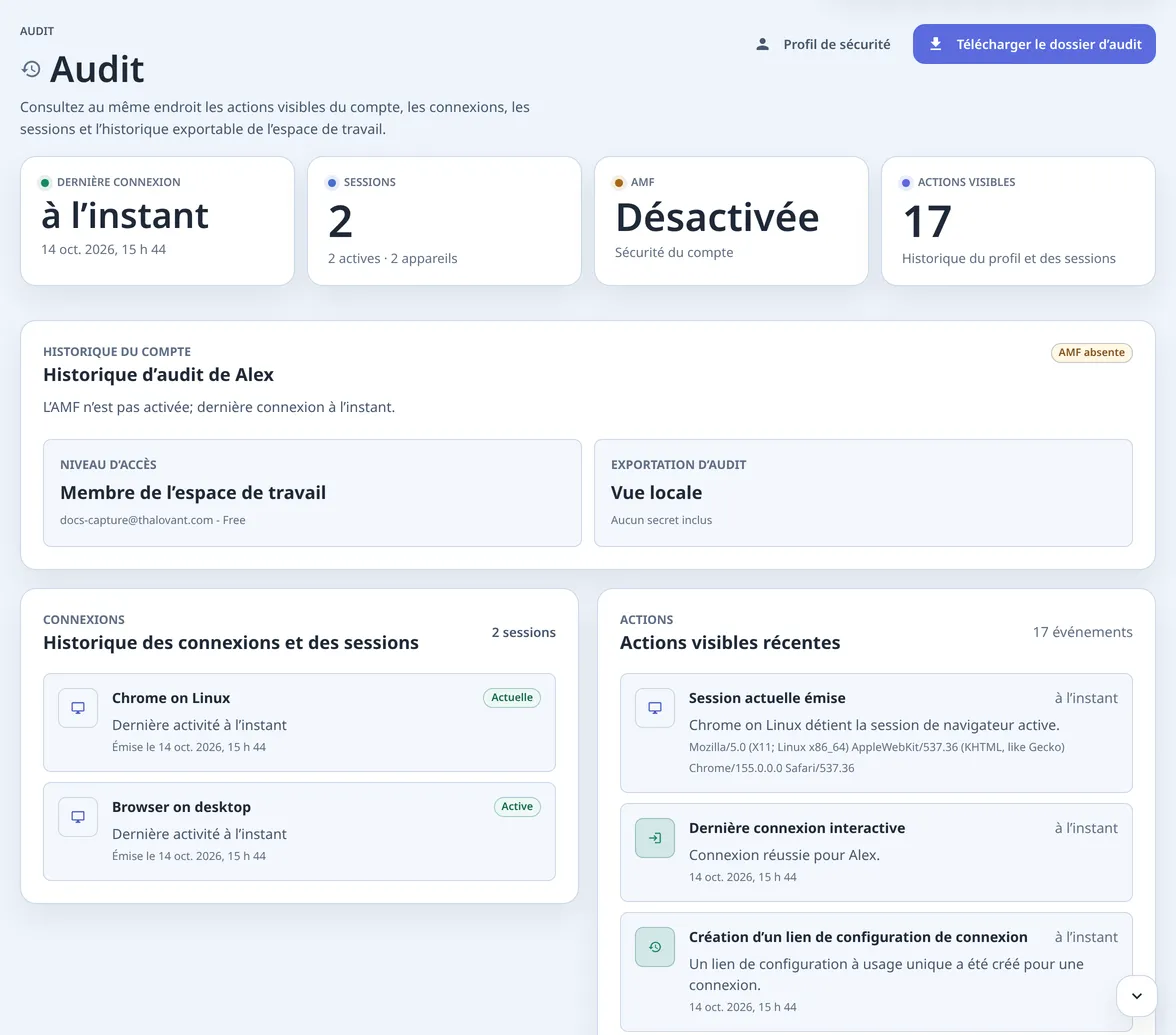
Task: Click the 2 sessions count label
Action: pyautogui.click(x=524, y=632)
